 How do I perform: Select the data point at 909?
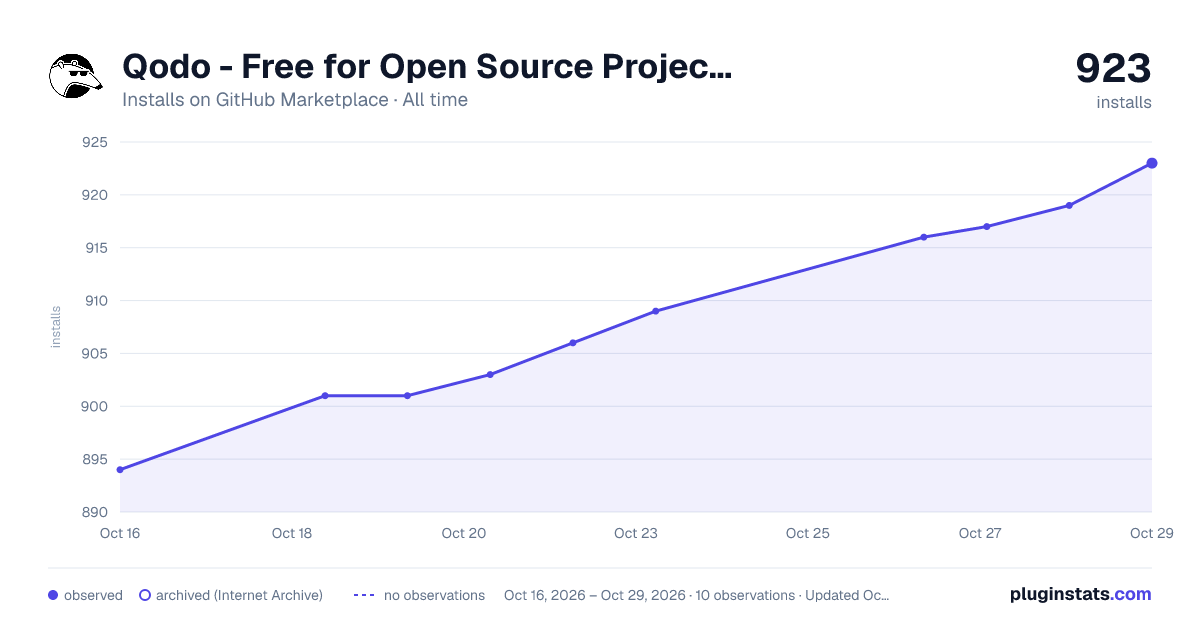coord(656,311)
